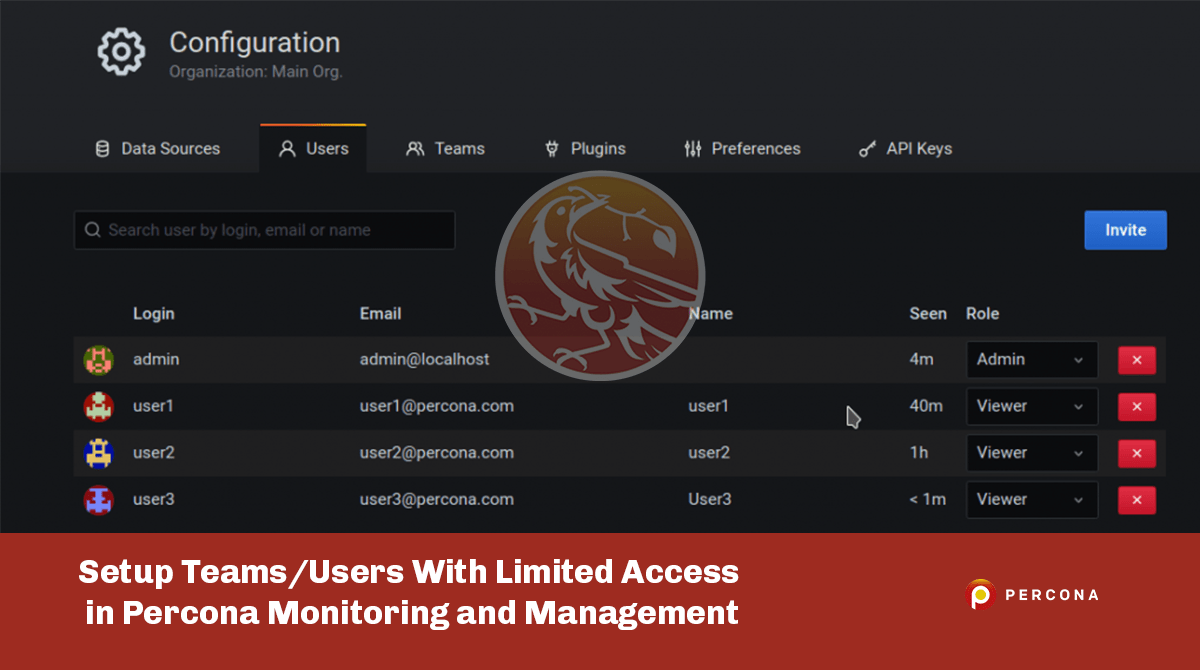This screenshot has width=1200, height=670.
Task: Open the Data Sources tab
Action: [x=157, y=149]
